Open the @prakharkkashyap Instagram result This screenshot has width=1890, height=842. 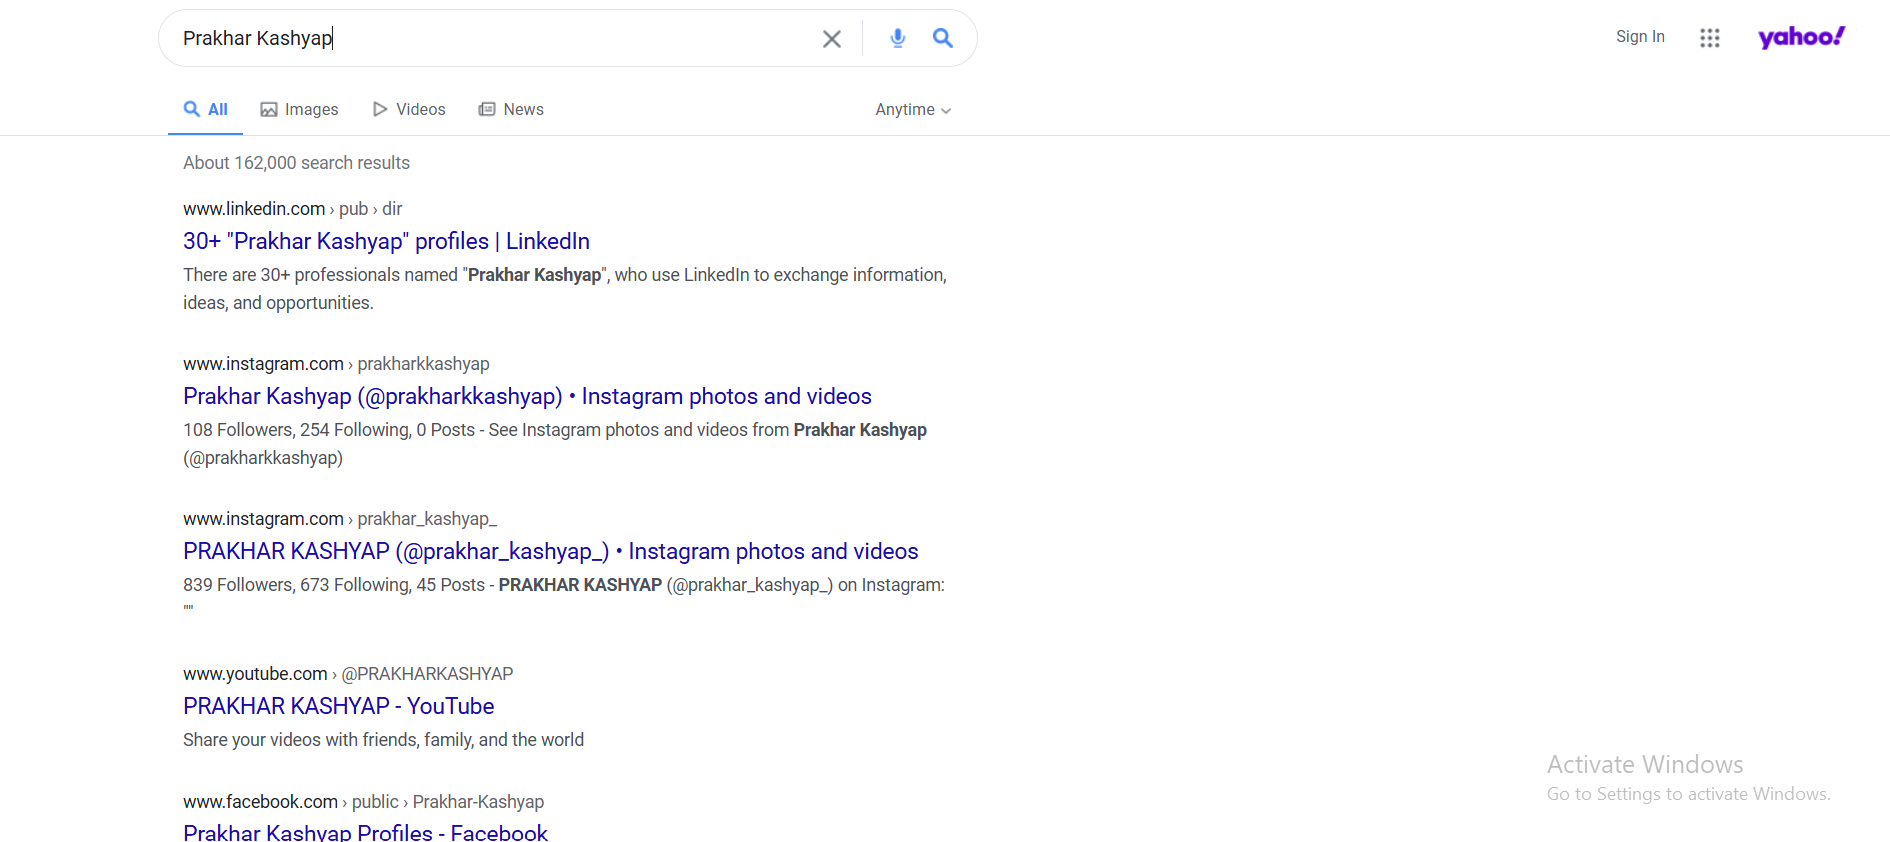point(527,396)
